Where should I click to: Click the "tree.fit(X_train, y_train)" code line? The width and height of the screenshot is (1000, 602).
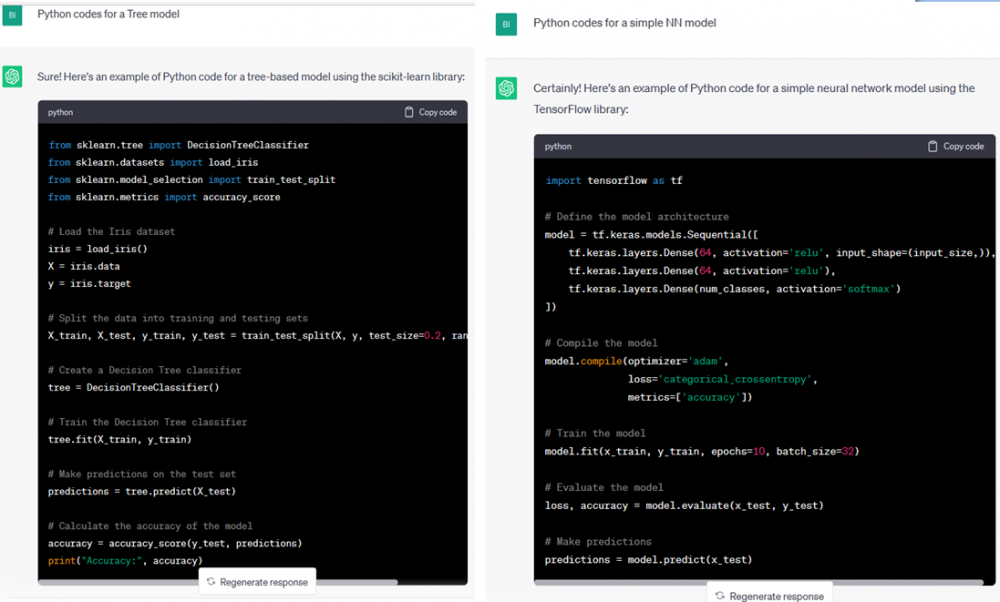click(x=119, y=439)
